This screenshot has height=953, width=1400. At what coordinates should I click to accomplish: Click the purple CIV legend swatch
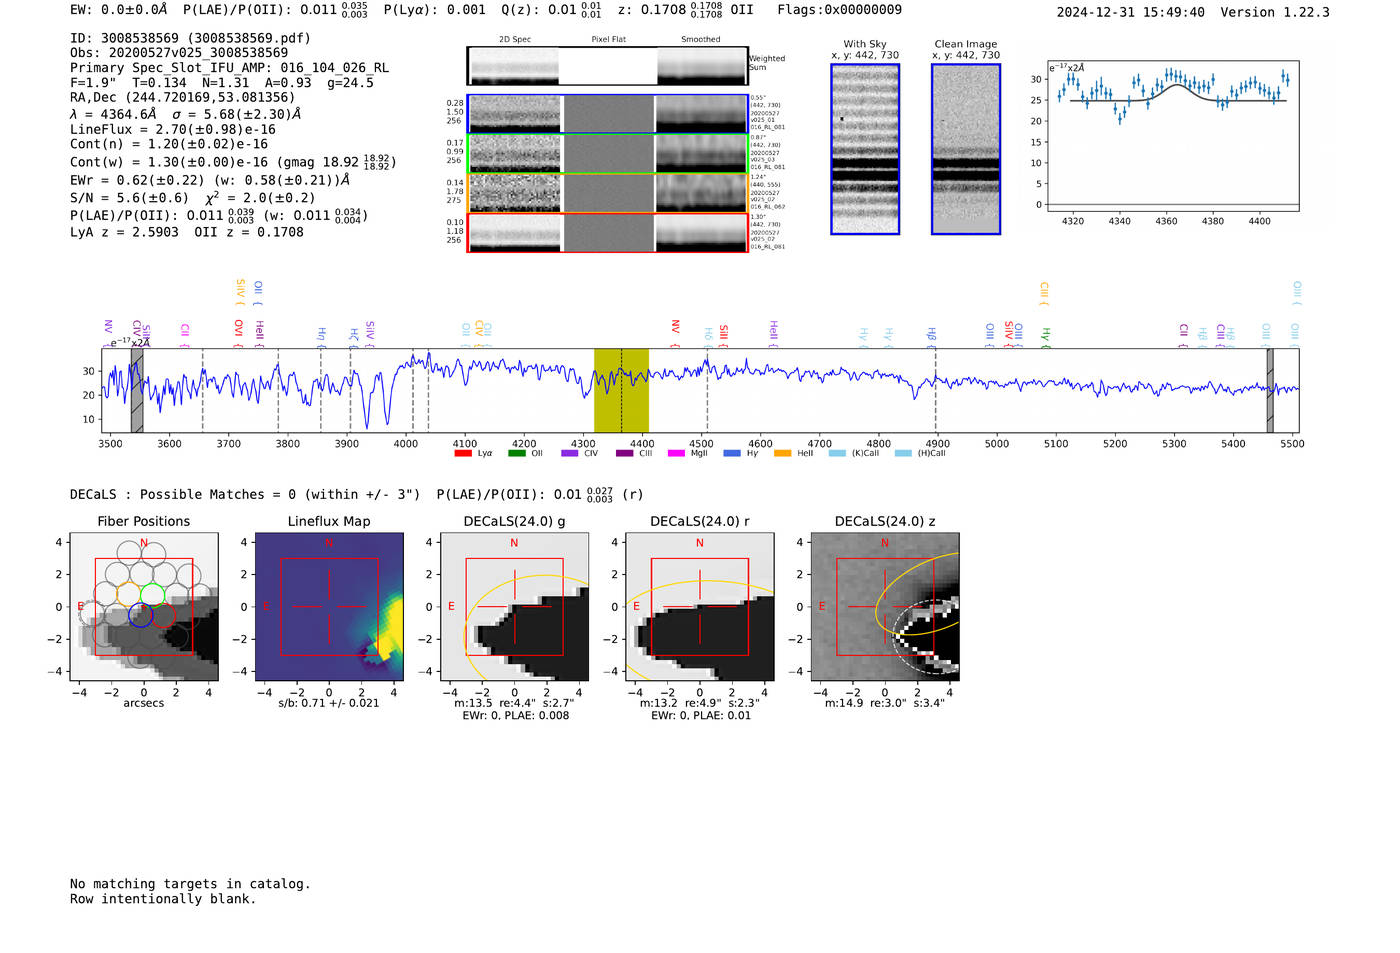pyautogui.click(x=570, y=453)
